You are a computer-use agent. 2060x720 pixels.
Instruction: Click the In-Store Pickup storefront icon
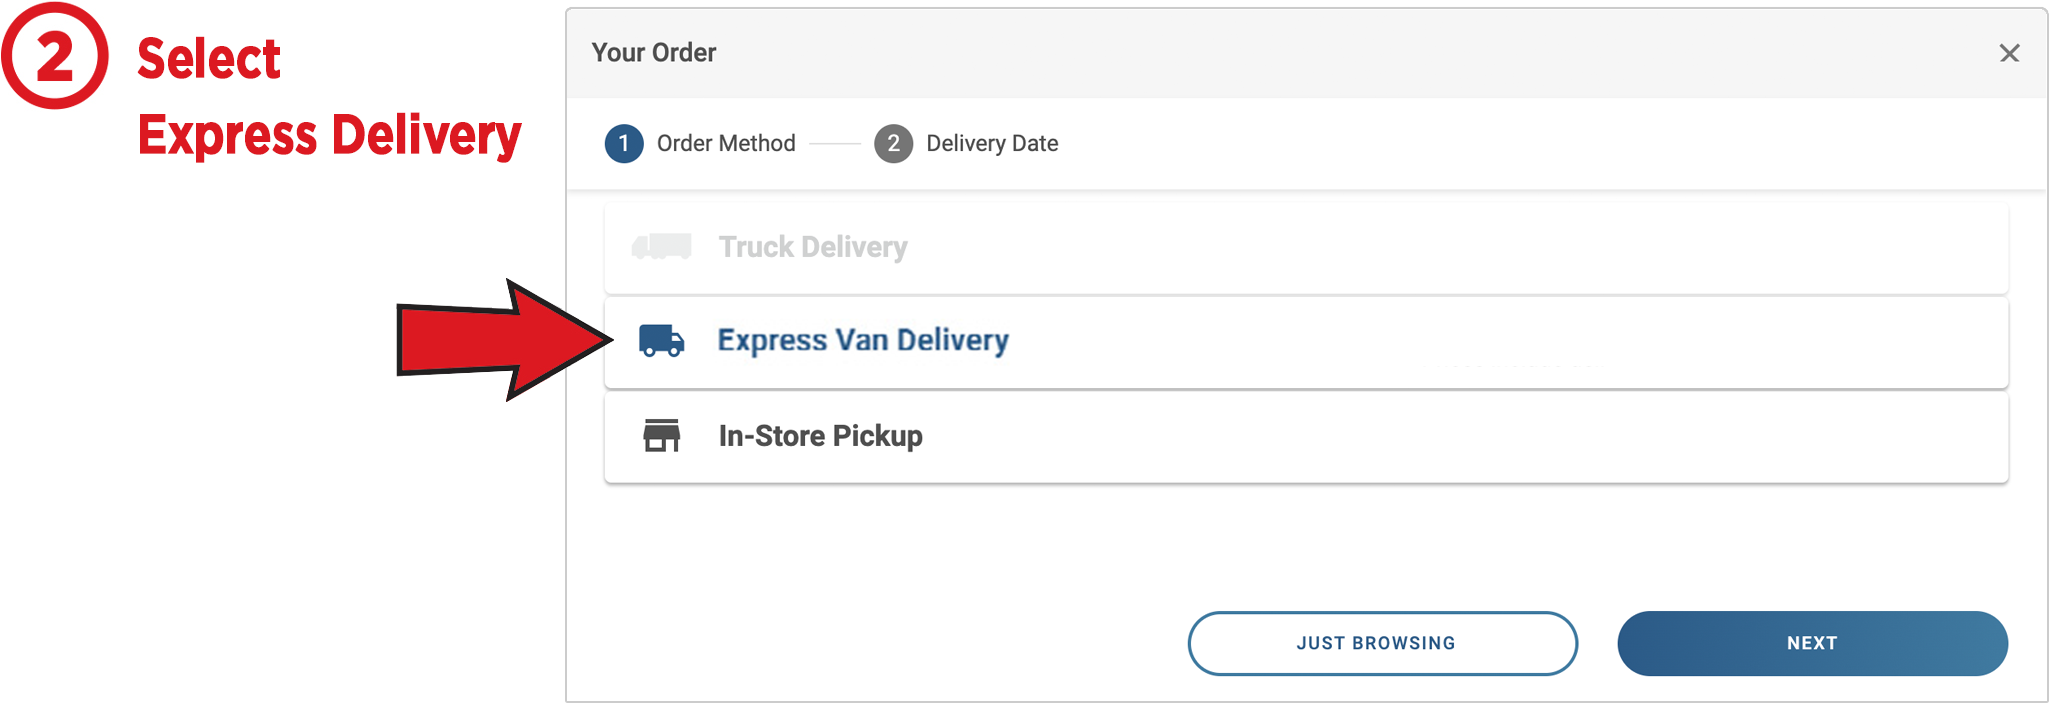coord(661,436)
